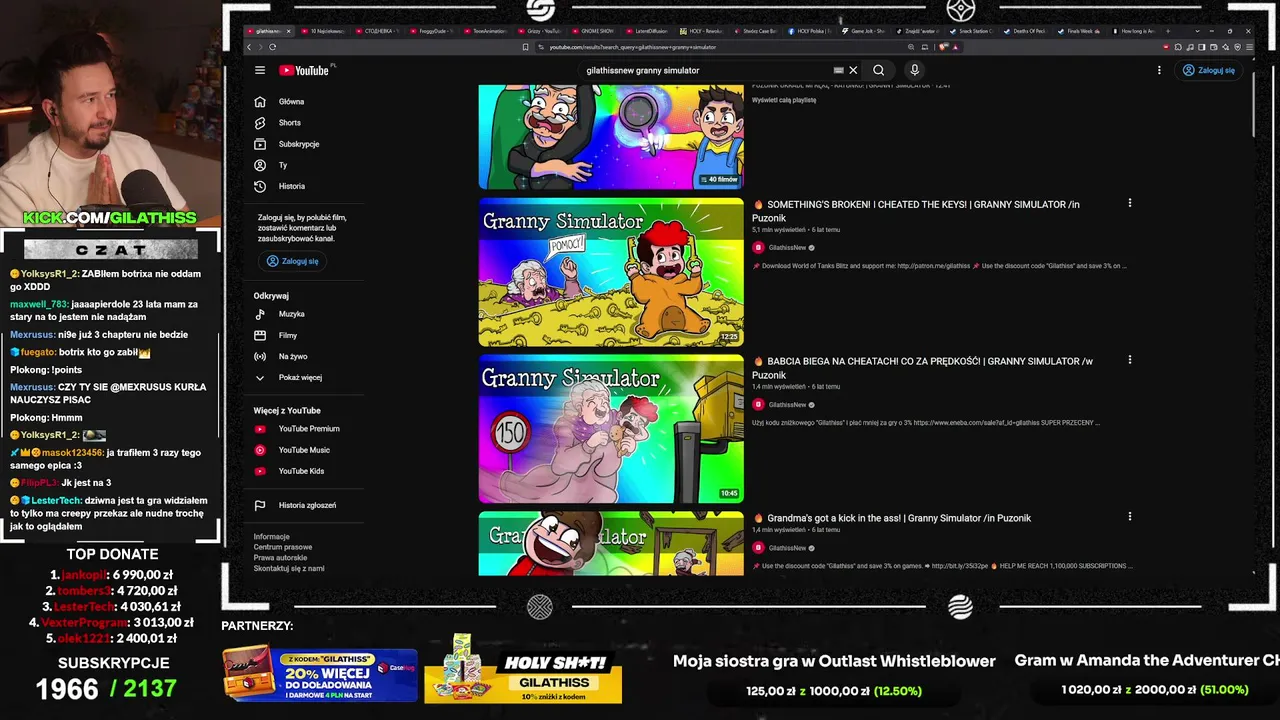Click the magnifier search button
The width and height of the screenshot is (1280, 720).
[878, 70]
